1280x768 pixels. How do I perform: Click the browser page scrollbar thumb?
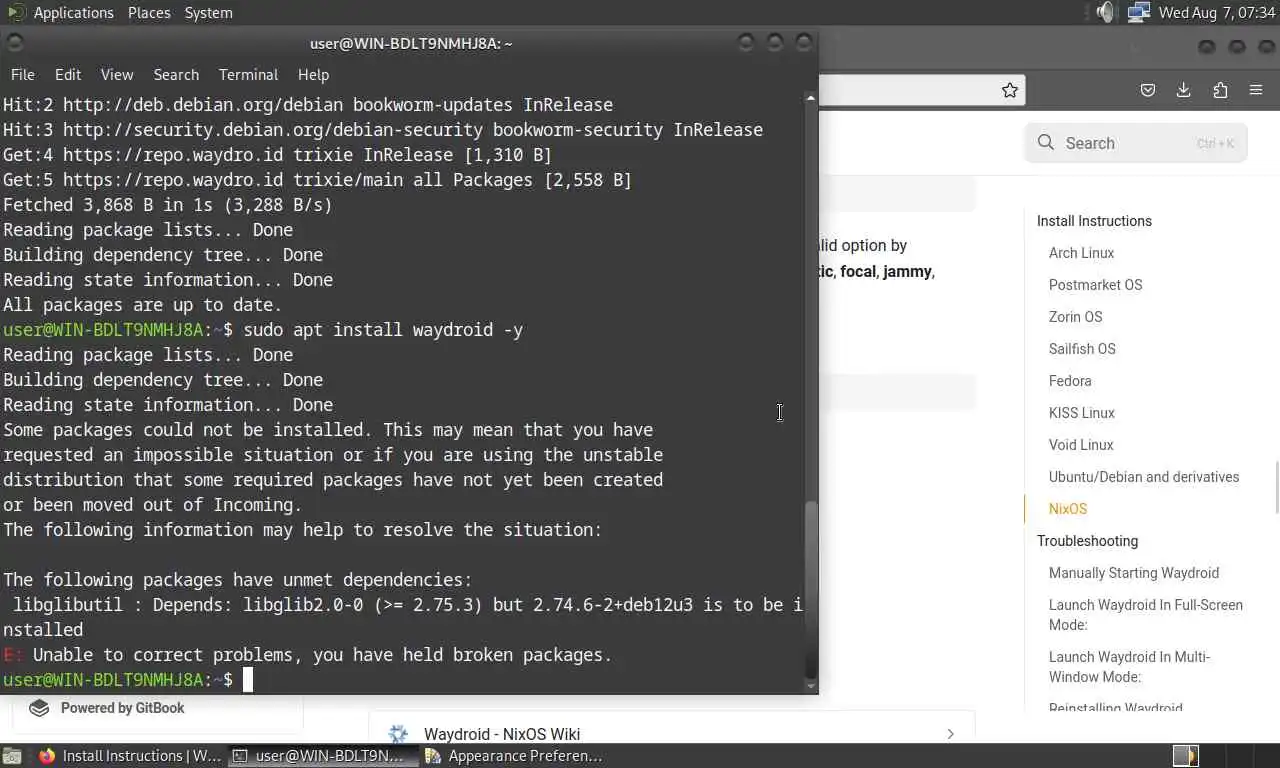pyautogui.click(x=1276, y=487)
